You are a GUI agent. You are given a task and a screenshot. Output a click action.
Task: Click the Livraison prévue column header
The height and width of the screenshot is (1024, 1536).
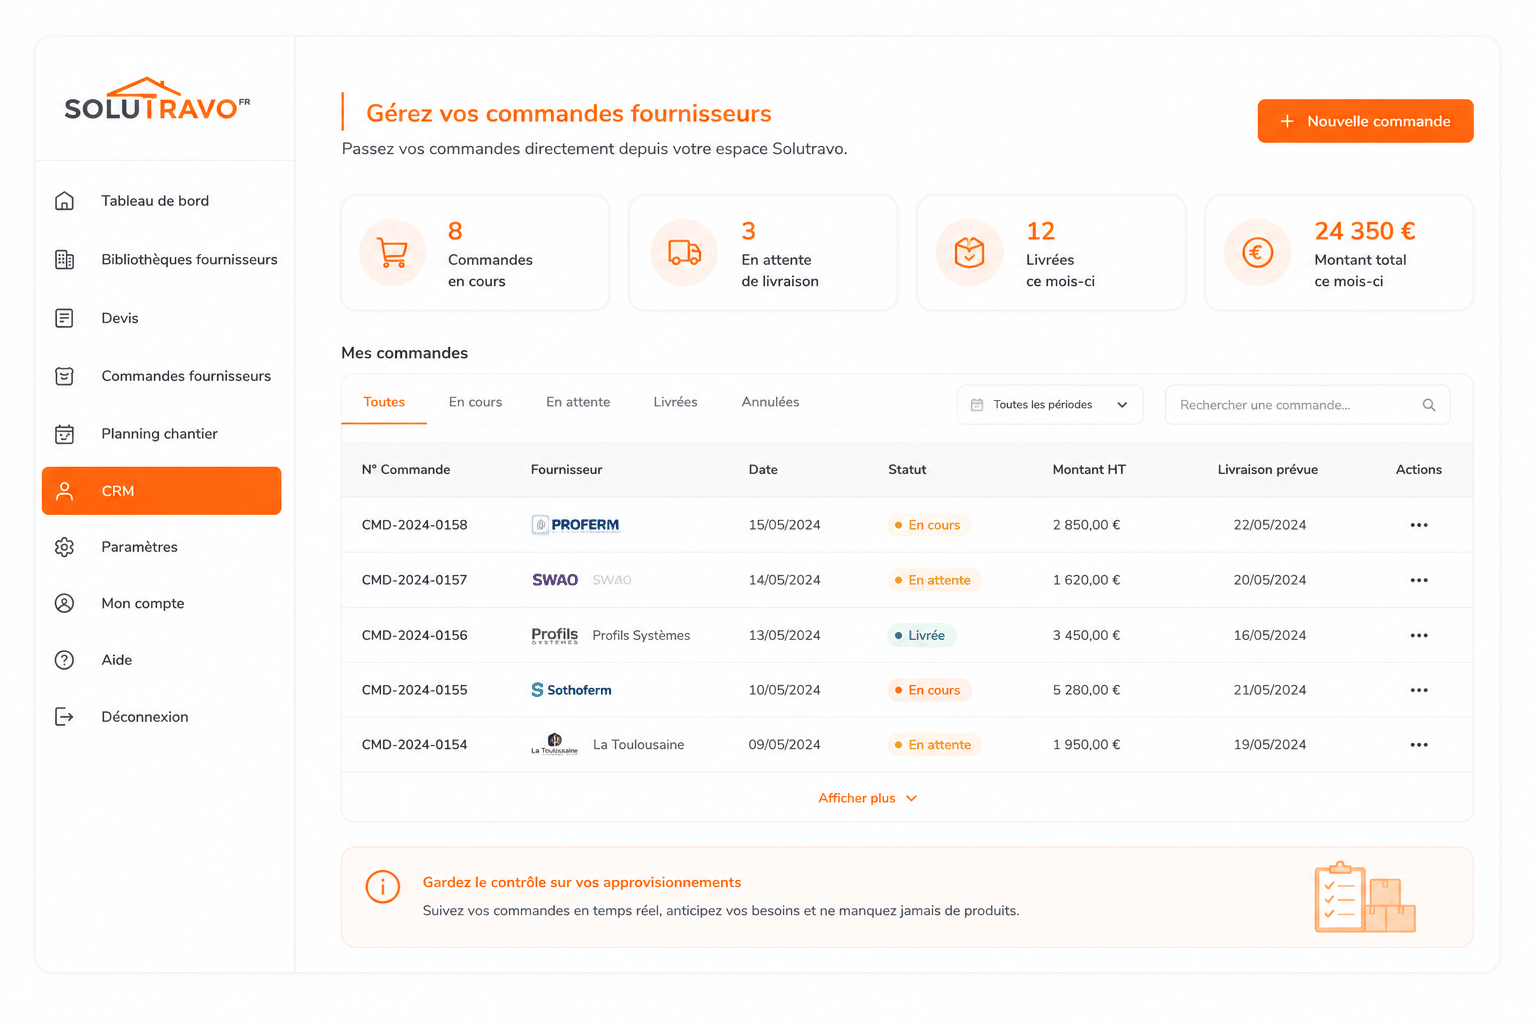pyautogui.click(x=1268, y=469)
